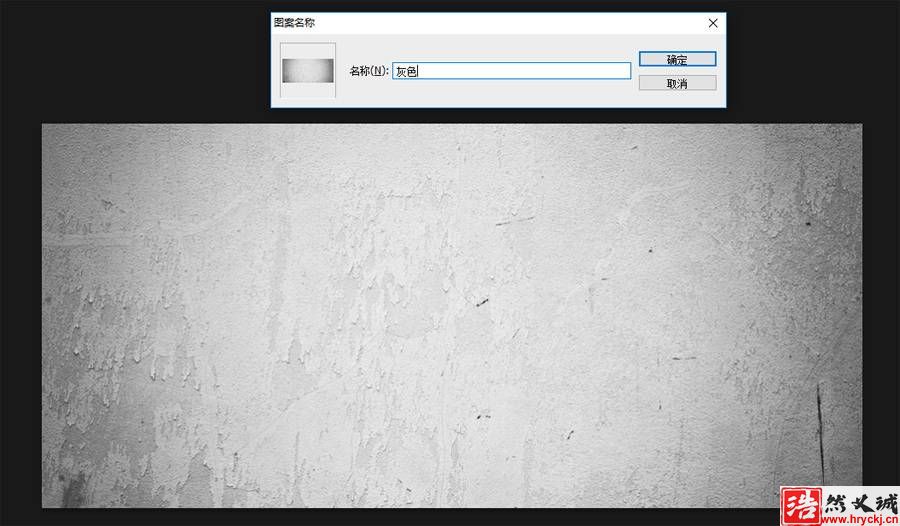
Task: Click the 图案名称 dialog title text
Action: (294, 23)
